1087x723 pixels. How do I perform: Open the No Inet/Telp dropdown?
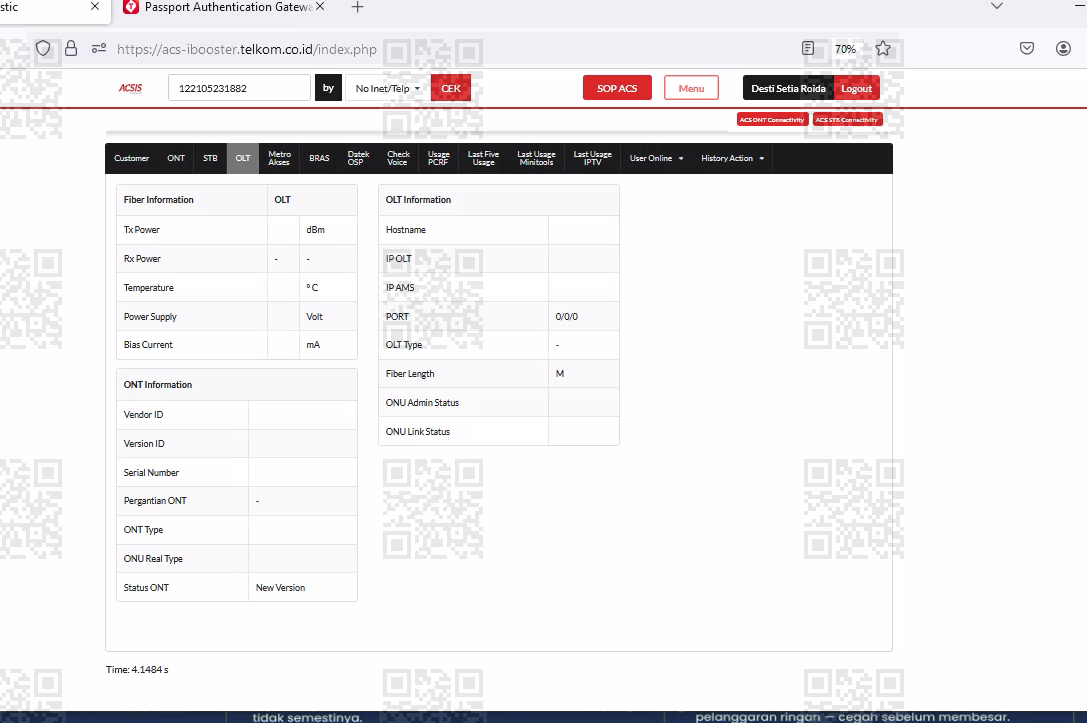(388, 88)
